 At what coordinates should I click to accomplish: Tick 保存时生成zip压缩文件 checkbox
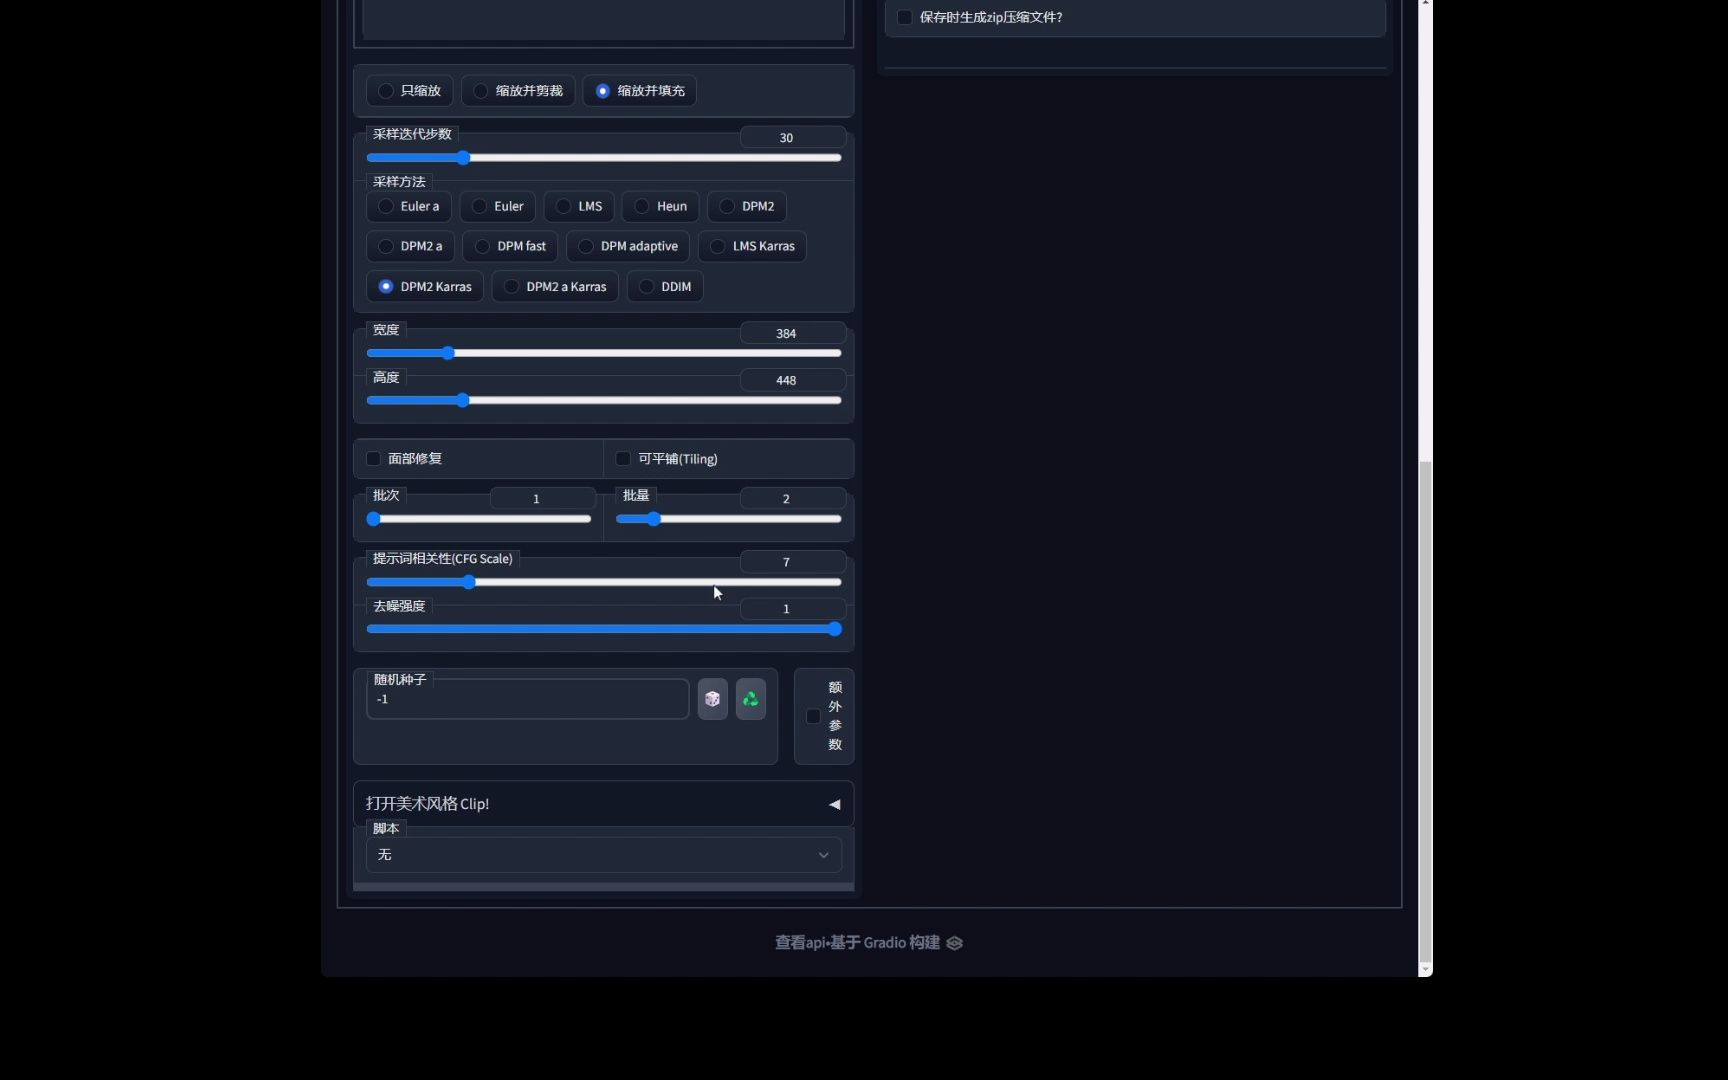point(904,18)
